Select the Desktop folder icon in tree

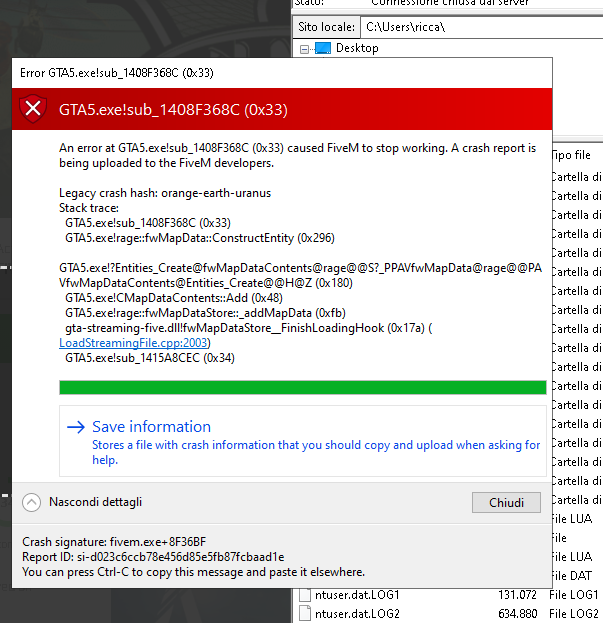(x=323, y=48)
